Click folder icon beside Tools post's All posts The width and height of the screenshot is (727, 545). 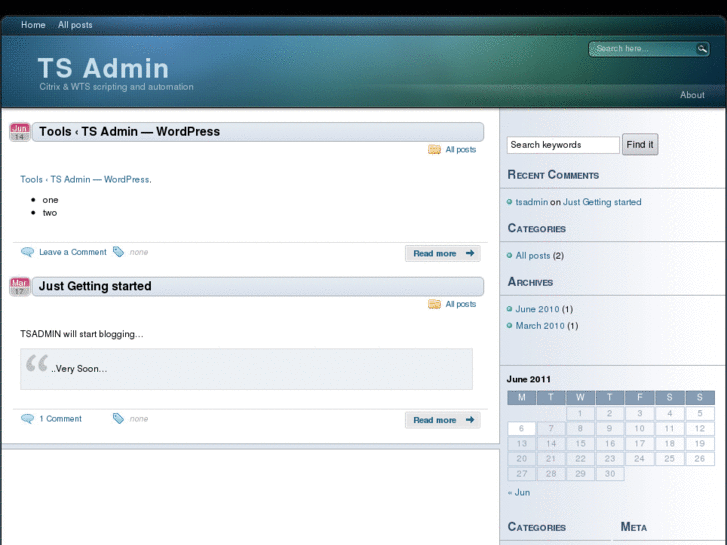pos(434,149)
